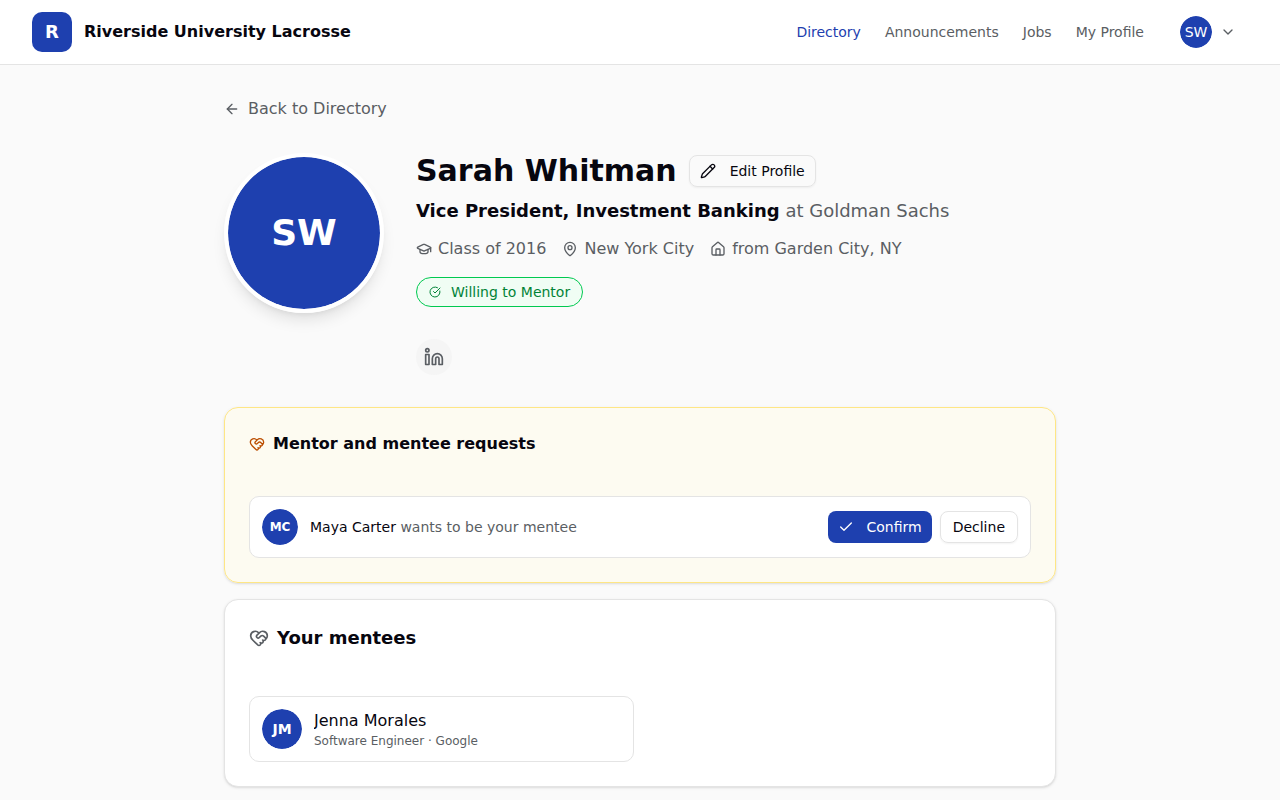Click the pencil icon in Edit Profile
The width and height of the screenshot is (1280, 800).
click(x=708, y=171)
